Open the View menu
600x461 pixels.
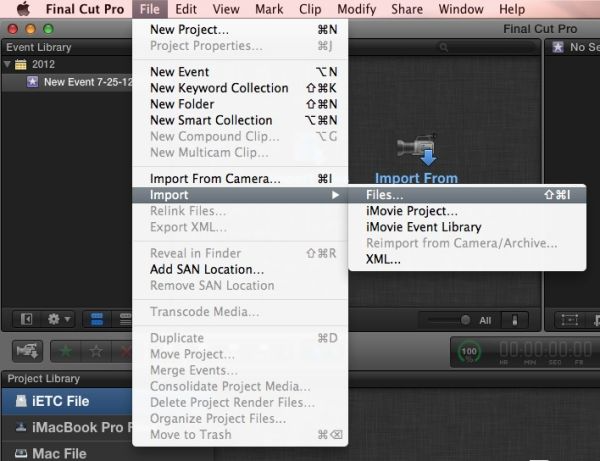[x=226, y=9]
